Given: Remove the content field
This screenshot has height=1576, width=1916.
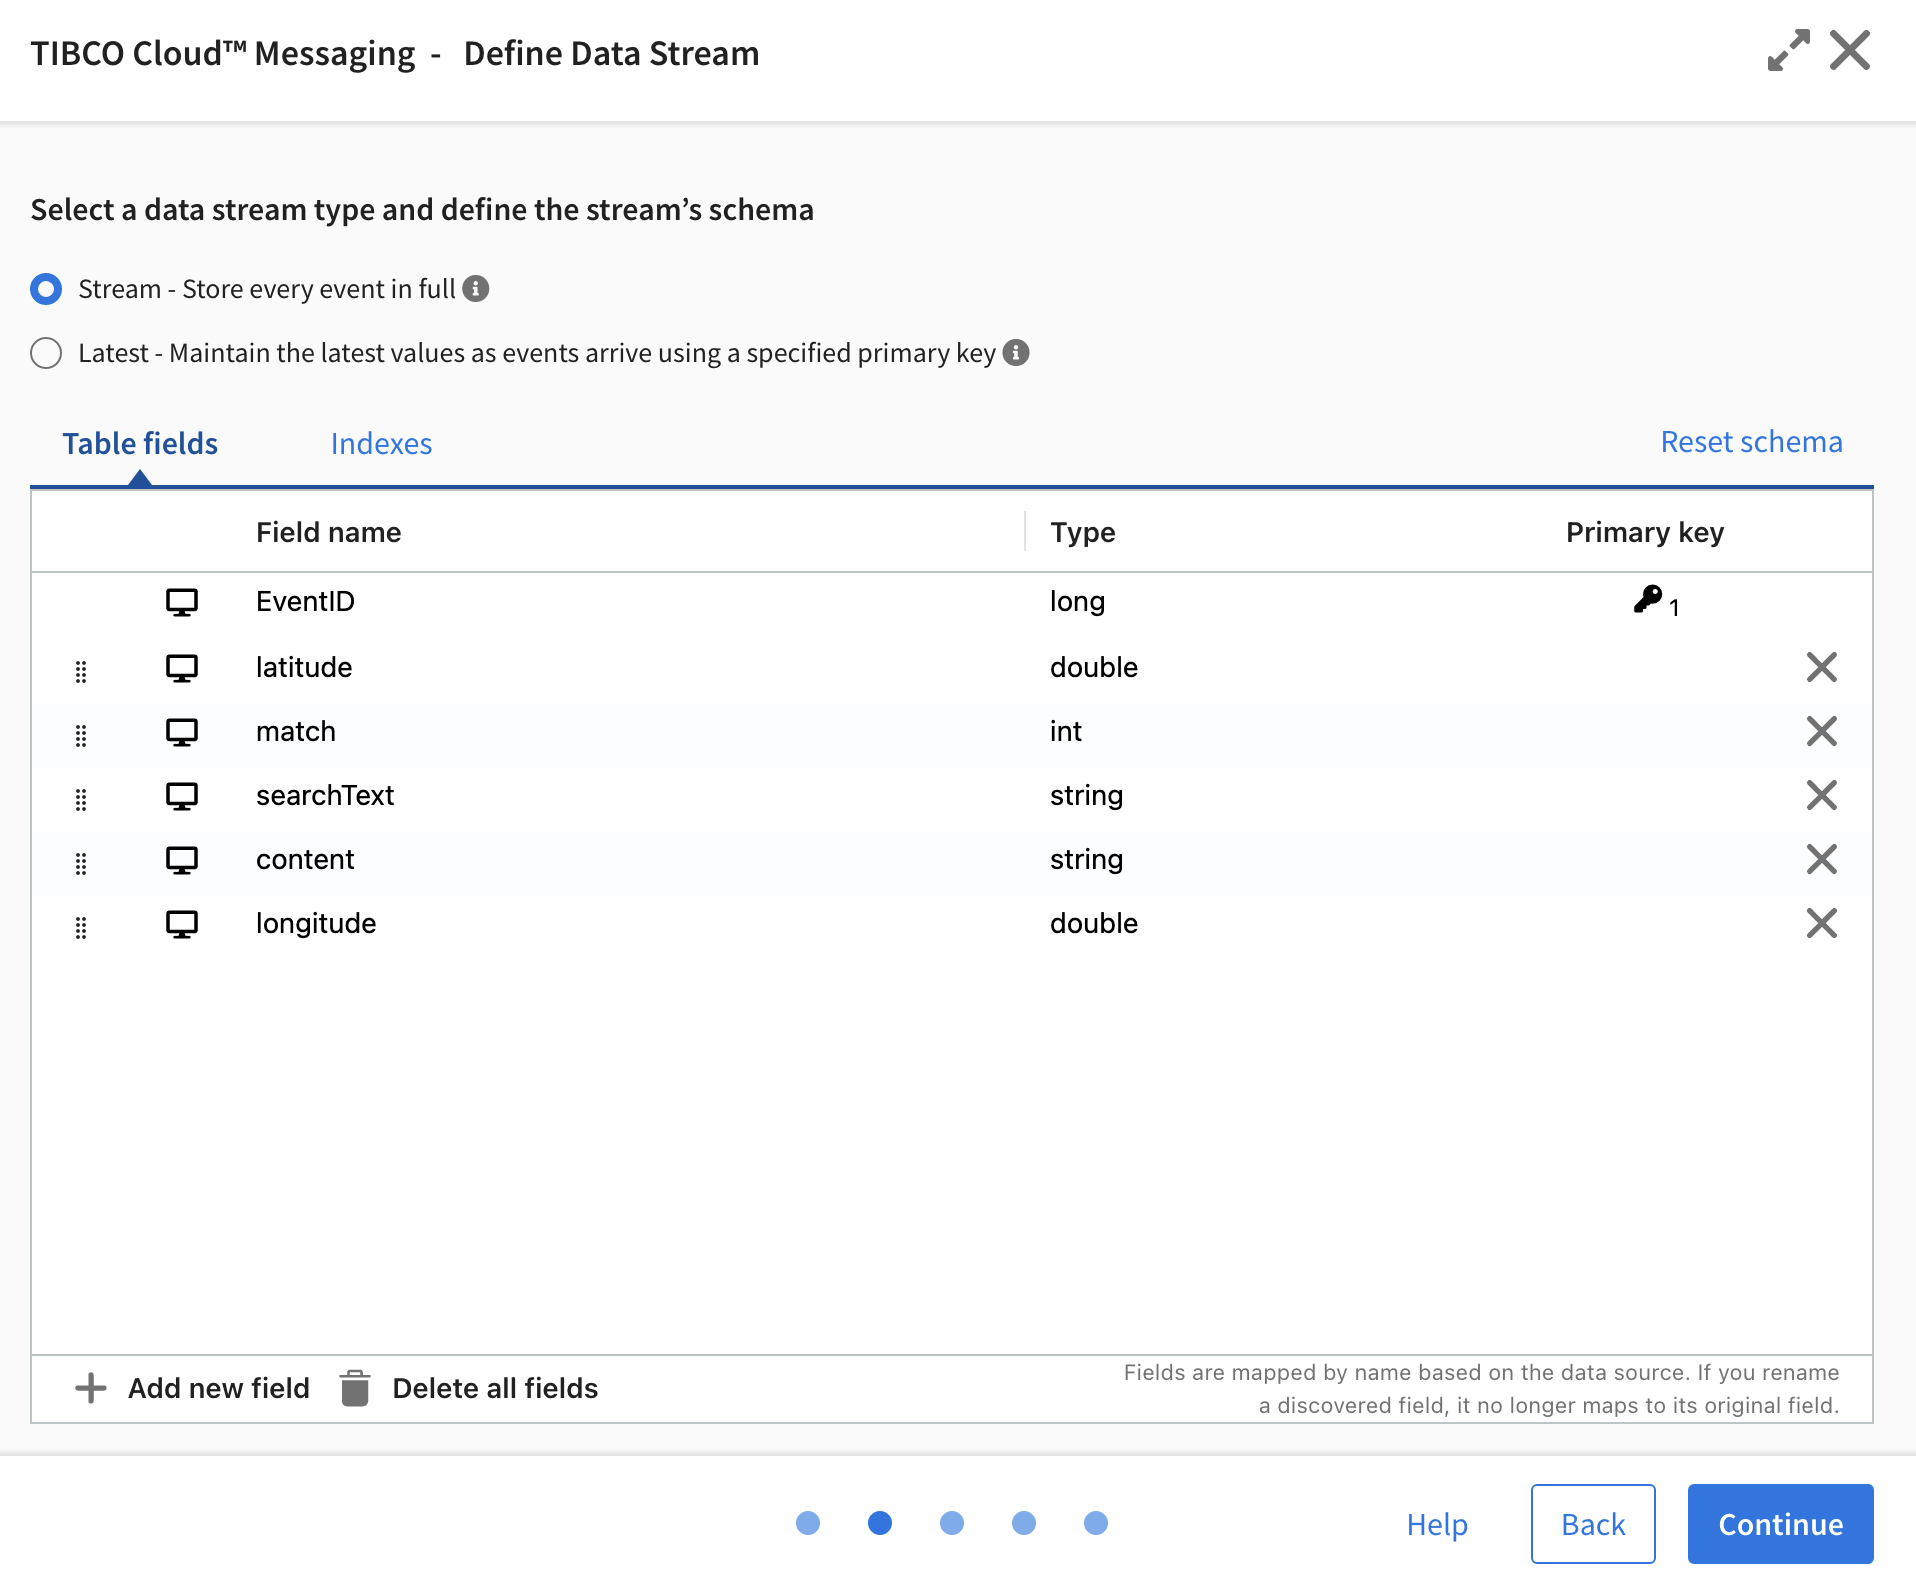Looking at the screenshot, I should pyautogui.click(x=1822, y=859).
